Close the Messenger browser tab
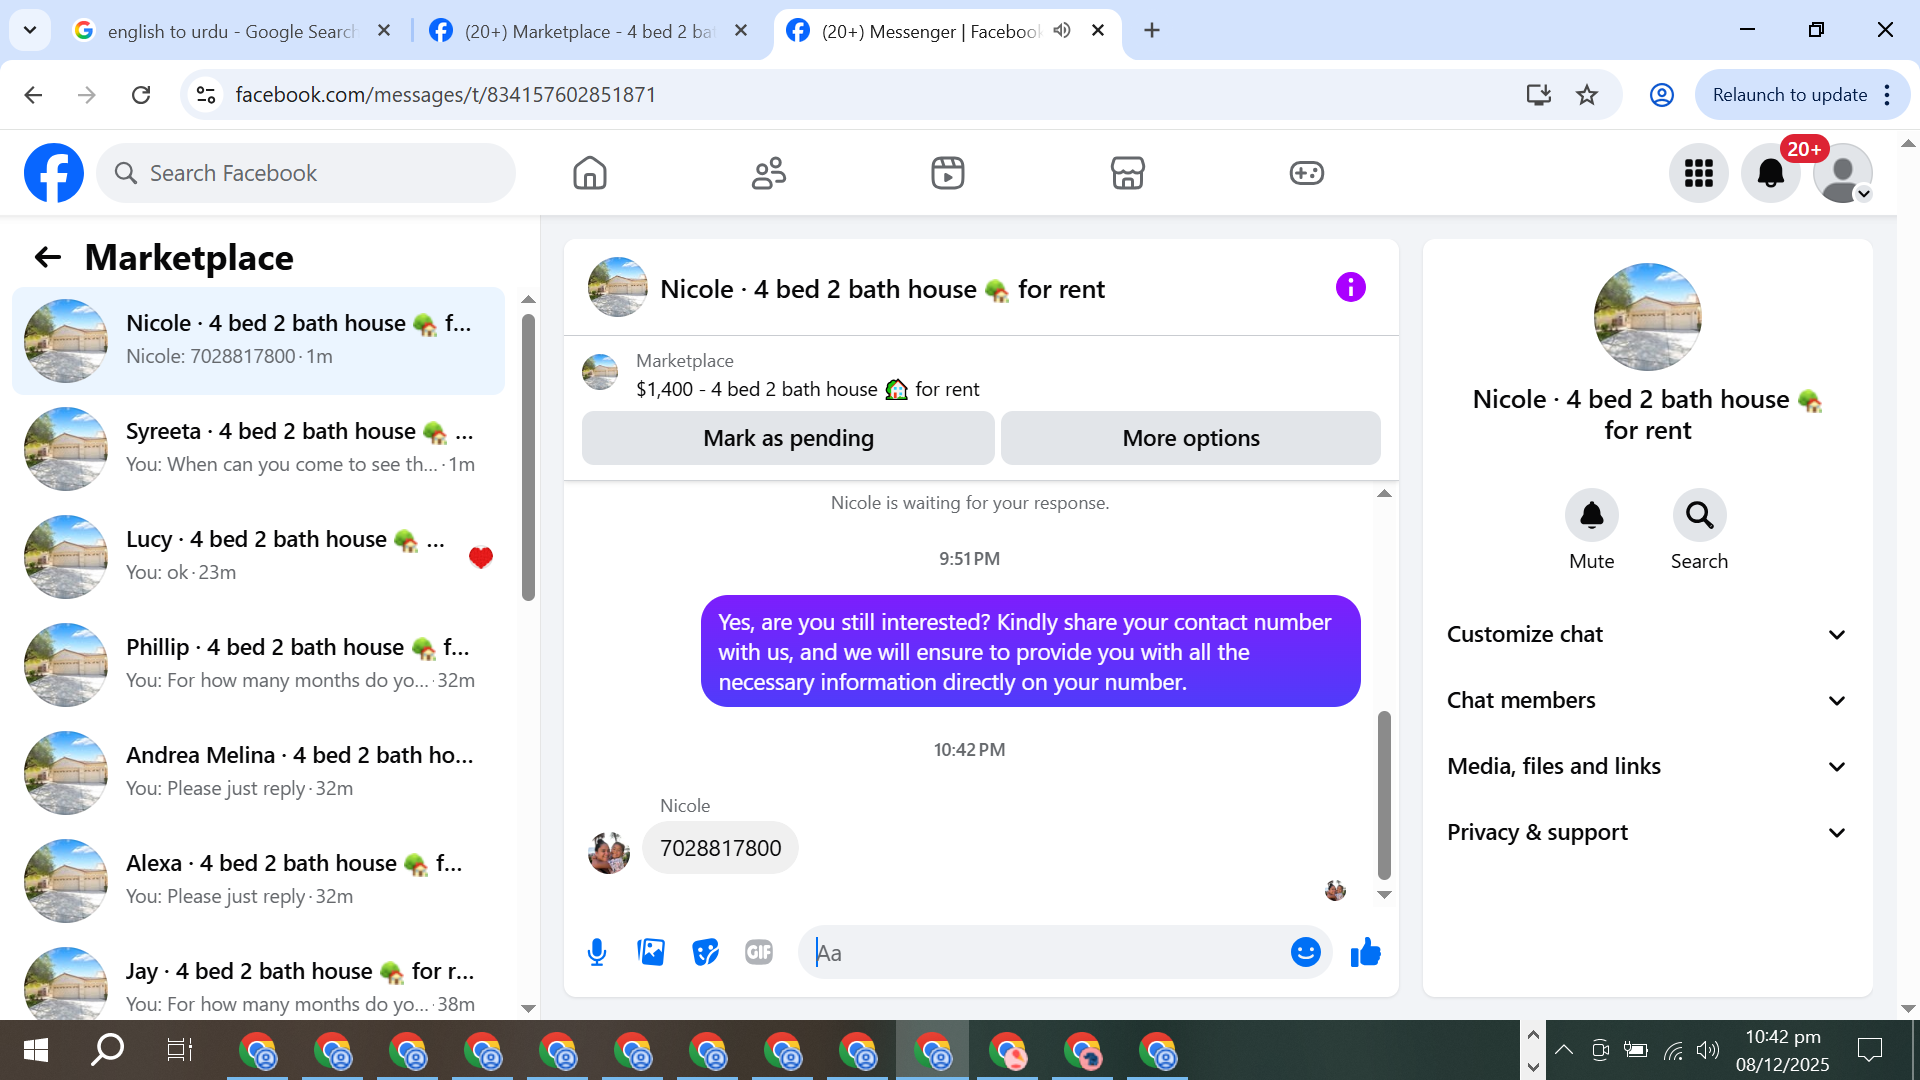 1098,31
